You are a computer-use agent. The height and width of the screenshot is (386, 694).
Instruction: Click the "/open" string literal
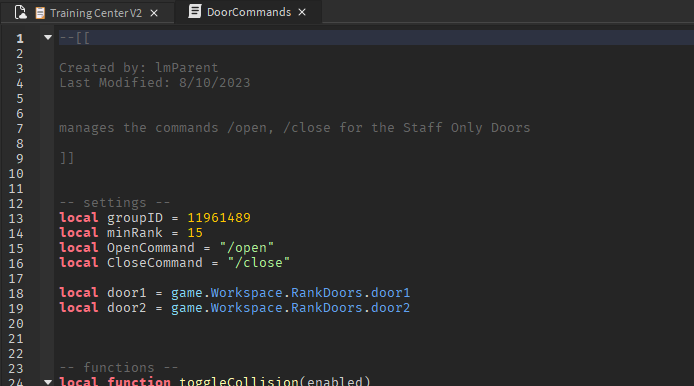click(247, 248)
